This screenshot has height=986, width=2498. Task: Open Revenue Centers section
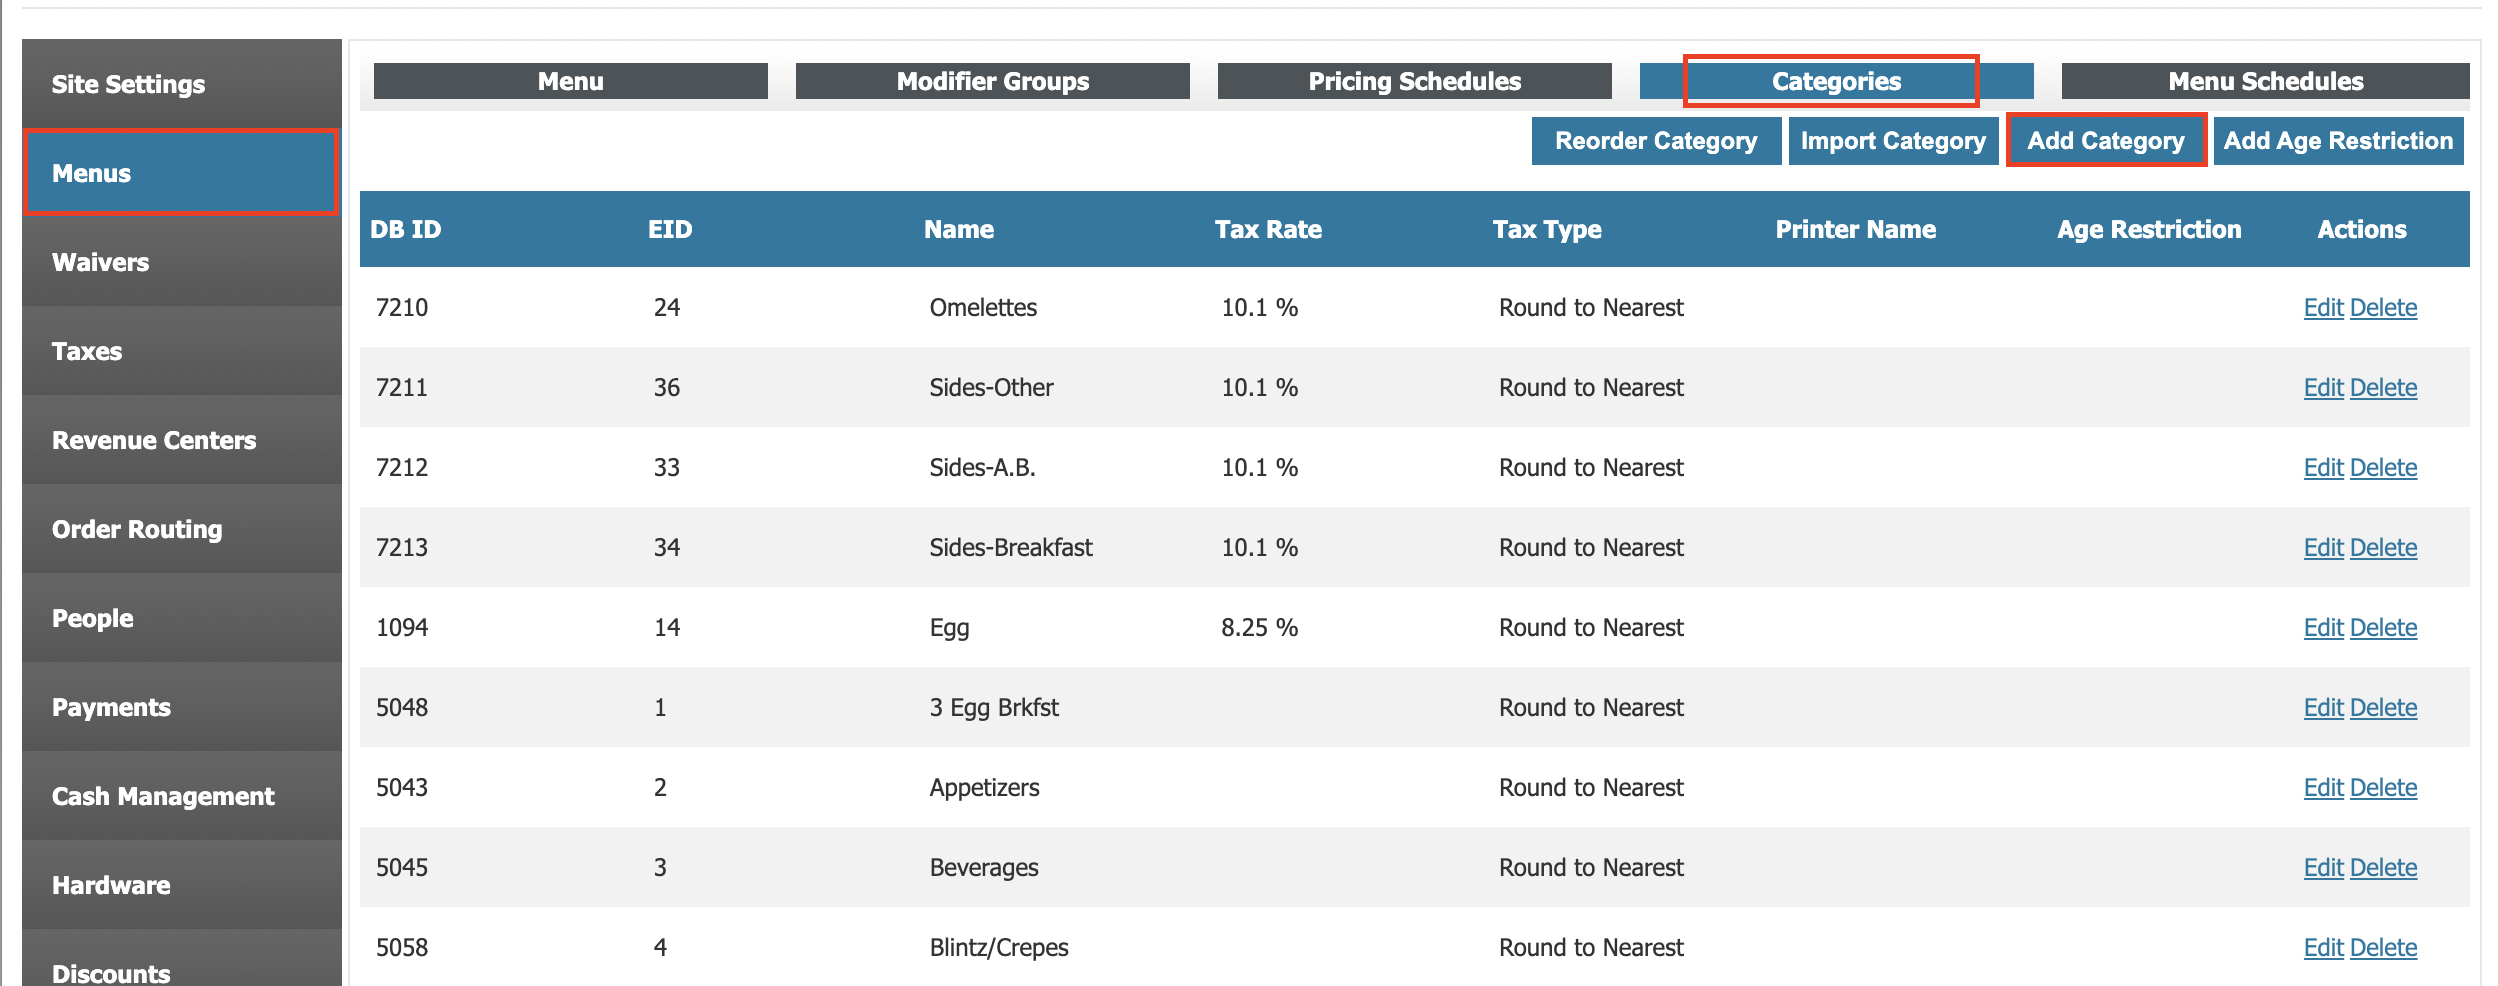click(154, 440)
